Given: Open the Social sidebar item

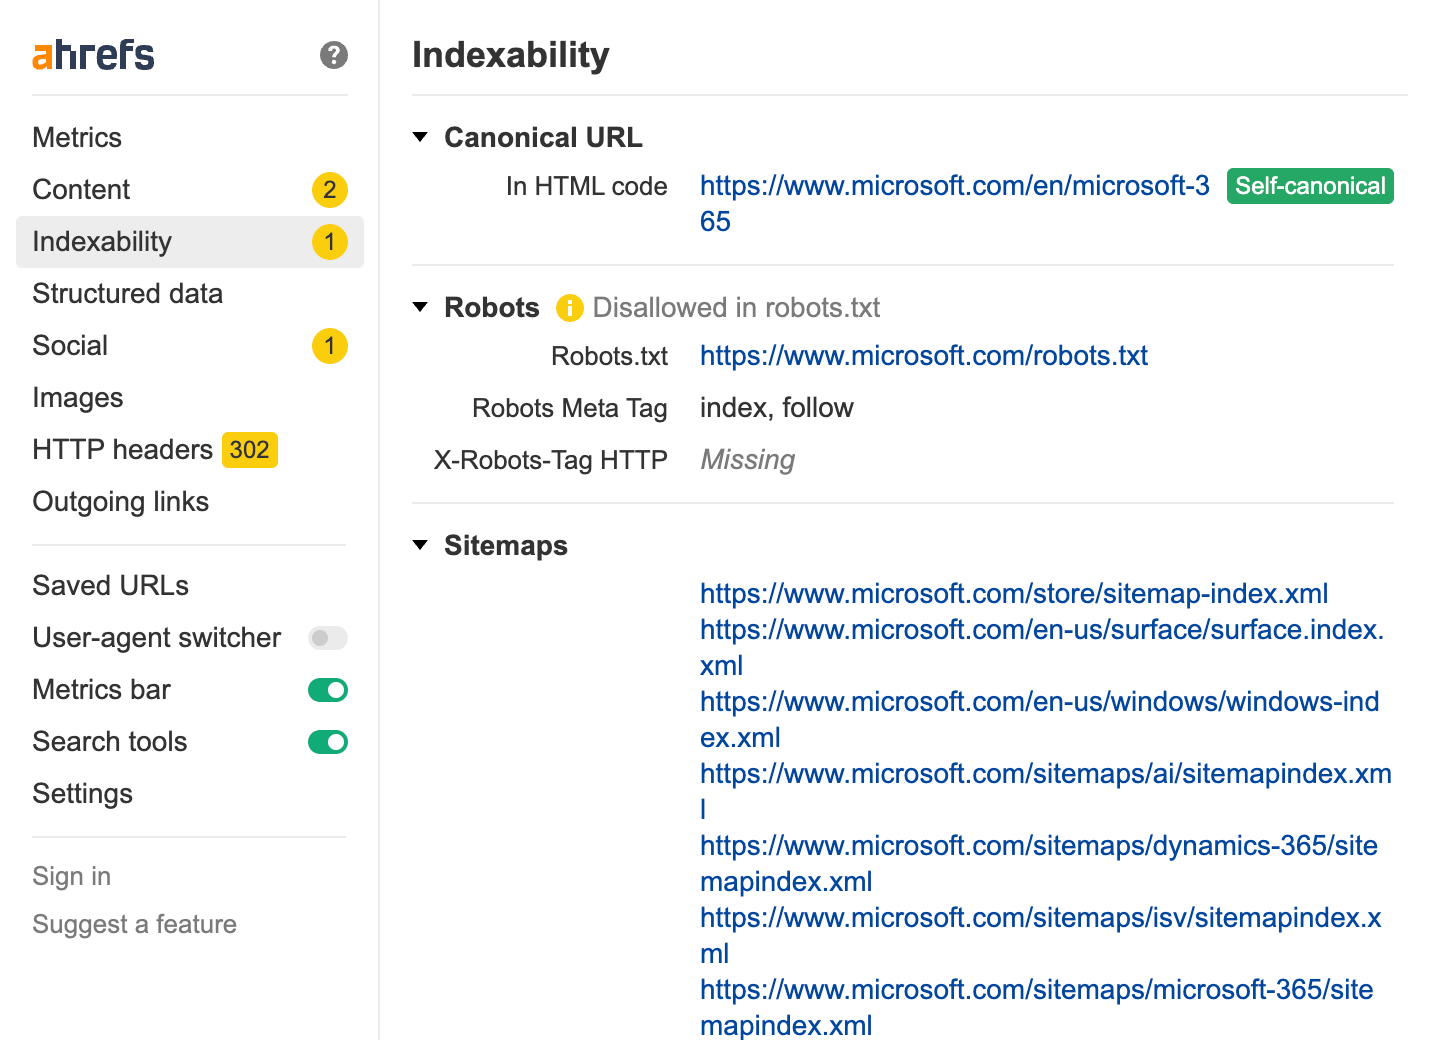Looking at the screenshot, I should (x=190, y=346).
